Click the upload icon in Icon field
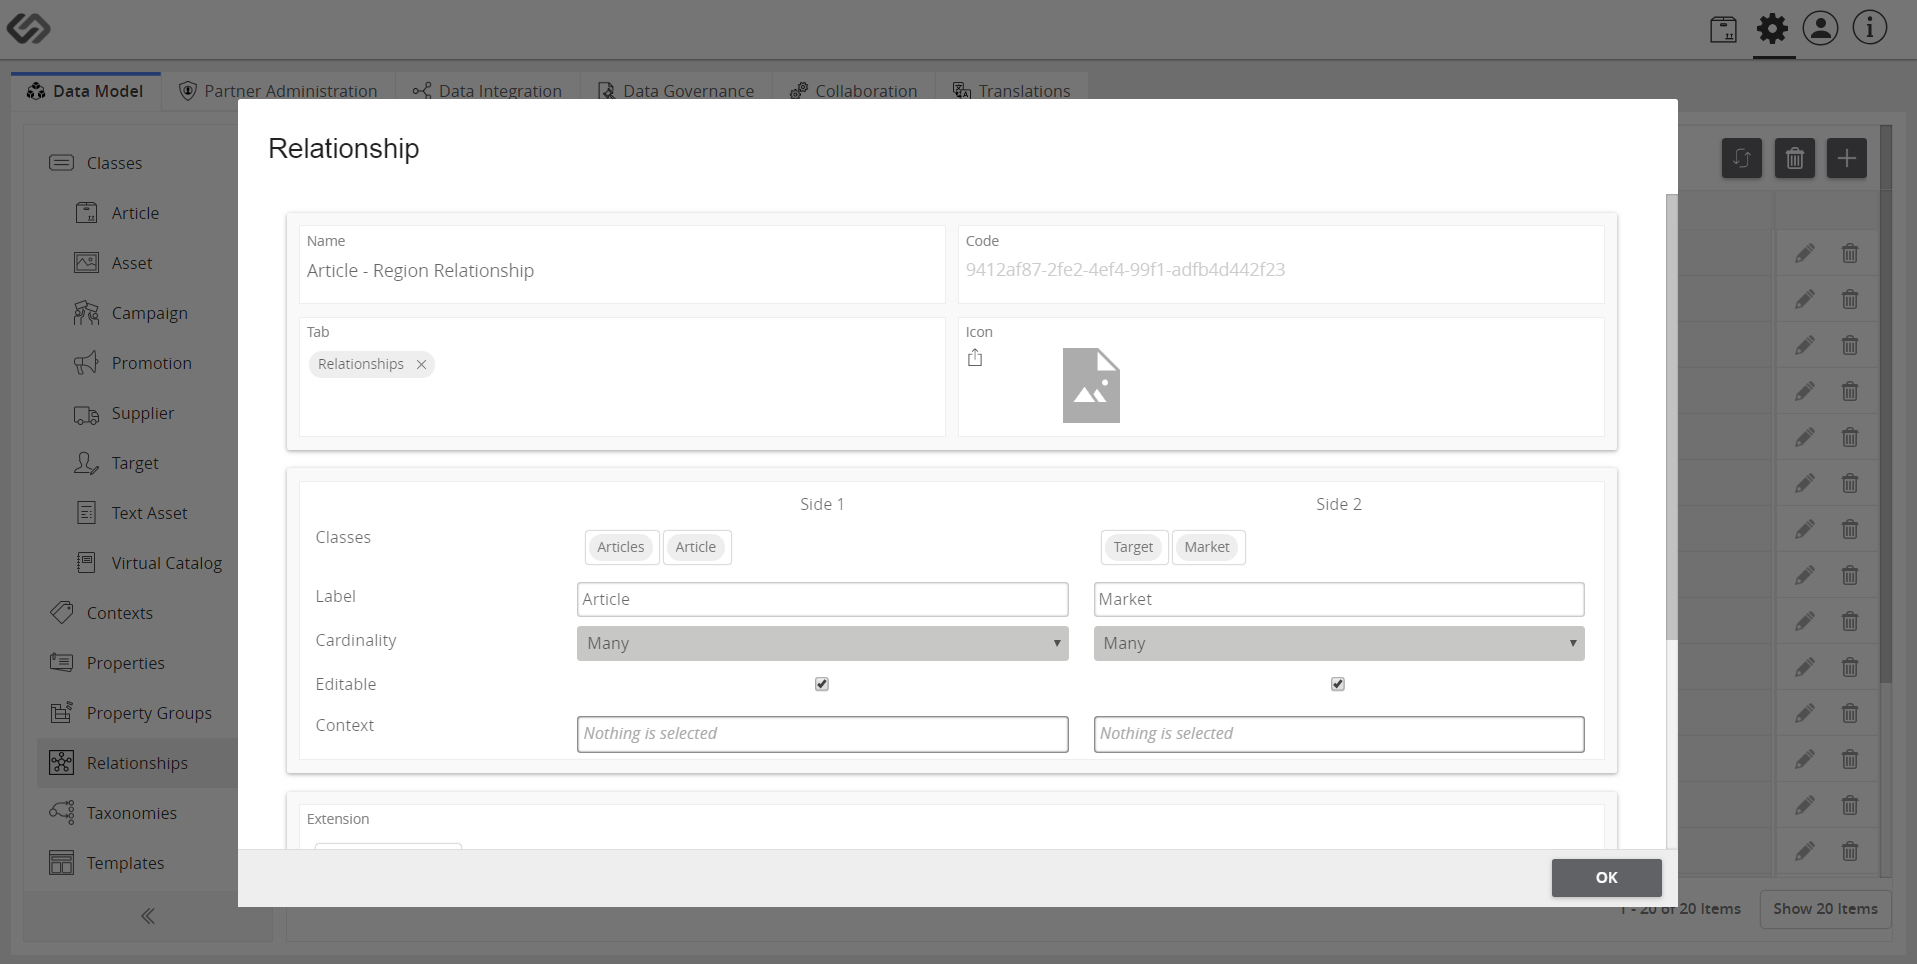1917x964 pixels. click(975, 358)
